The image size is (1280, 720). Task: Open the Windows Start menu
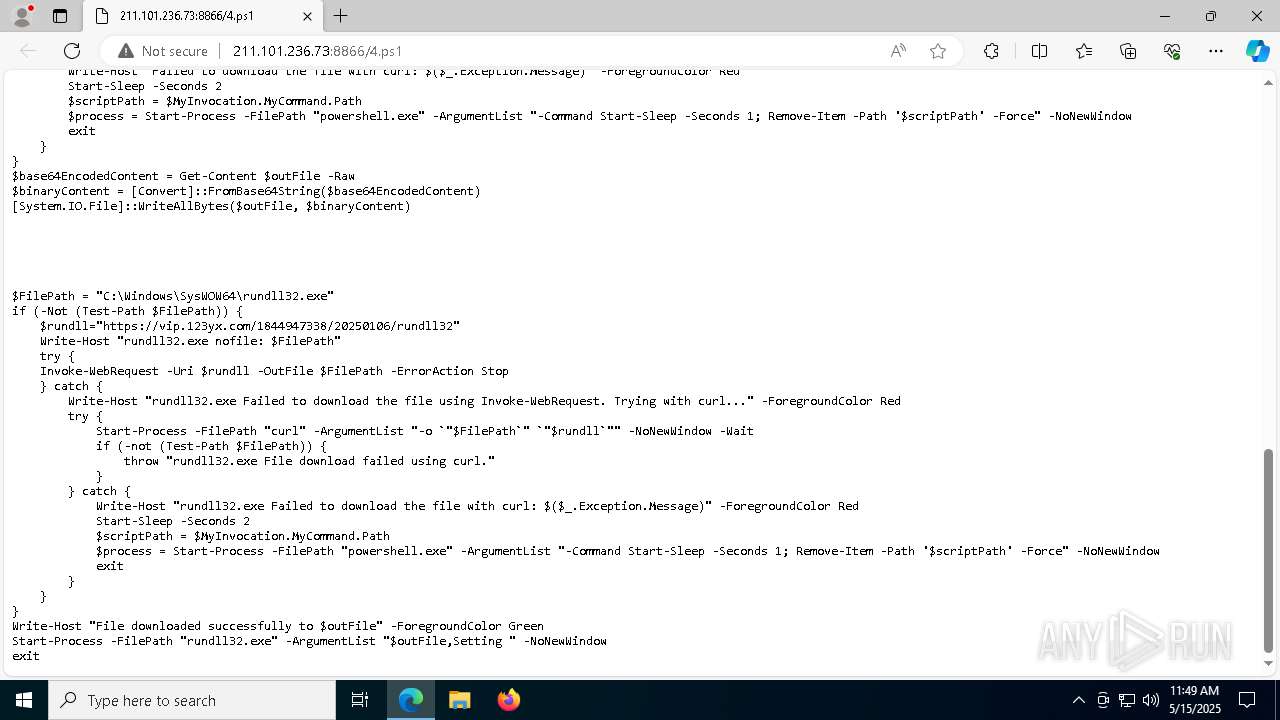click(24, 700)
